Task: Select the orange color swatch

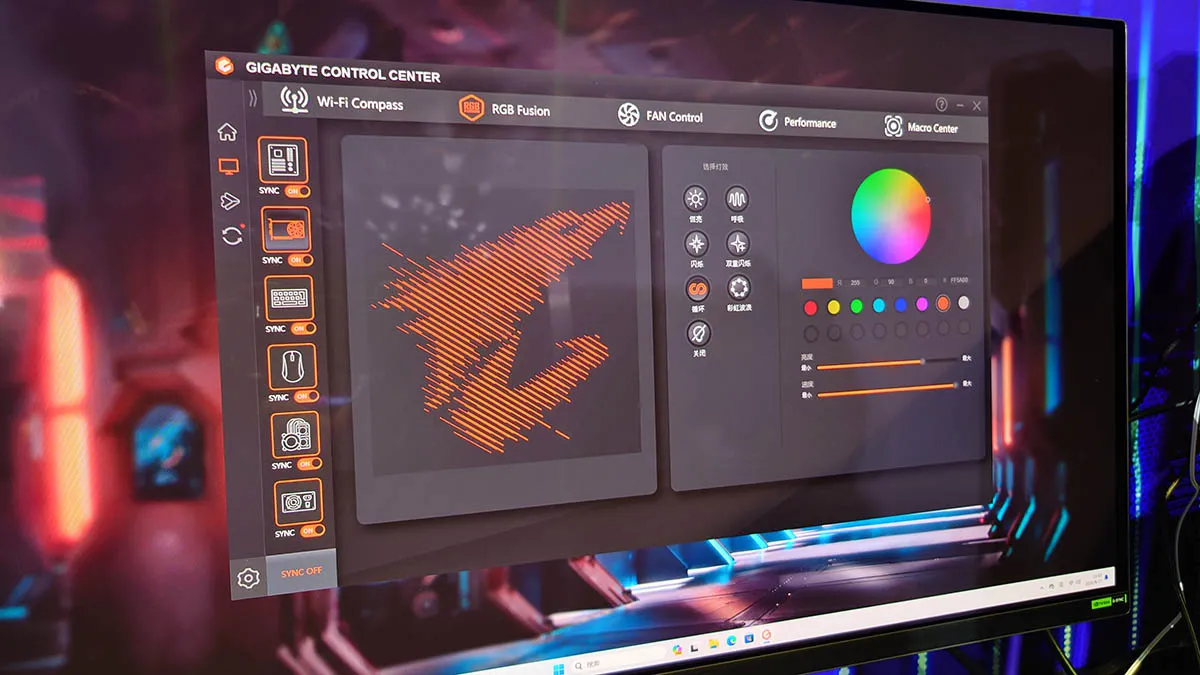Action: 943,303
